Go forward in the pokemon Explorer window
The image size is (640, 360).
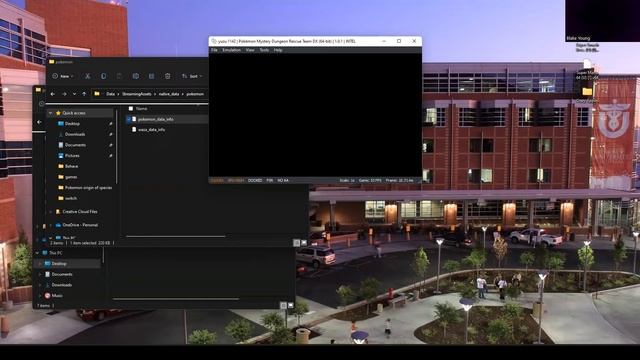point(64,94)
